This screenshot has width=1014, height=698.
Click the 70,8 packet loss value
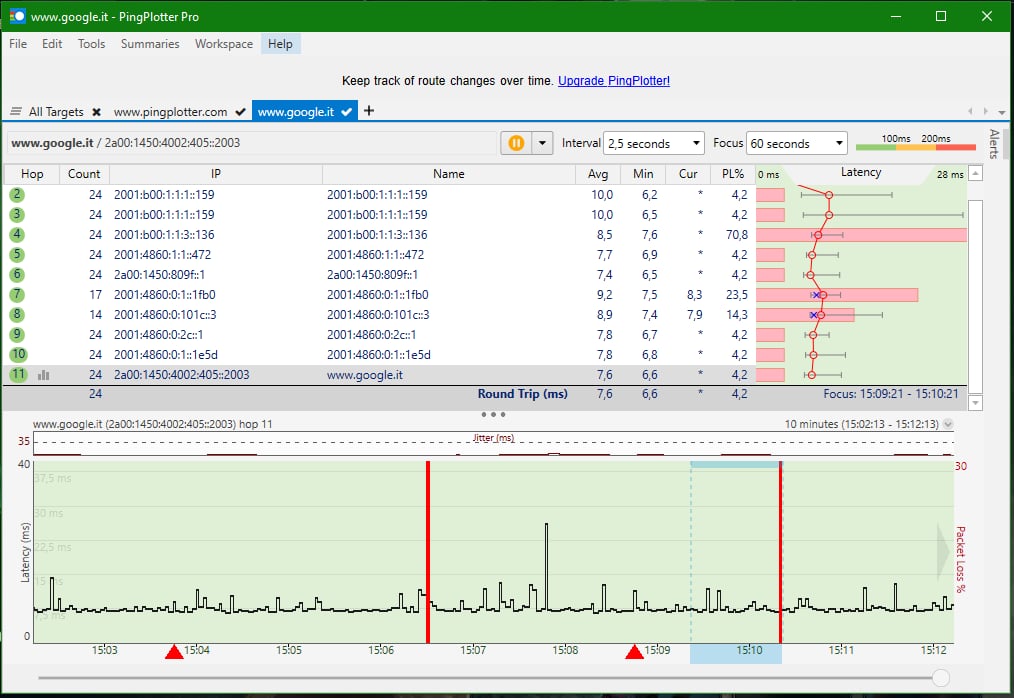click(x=737, y=235)
